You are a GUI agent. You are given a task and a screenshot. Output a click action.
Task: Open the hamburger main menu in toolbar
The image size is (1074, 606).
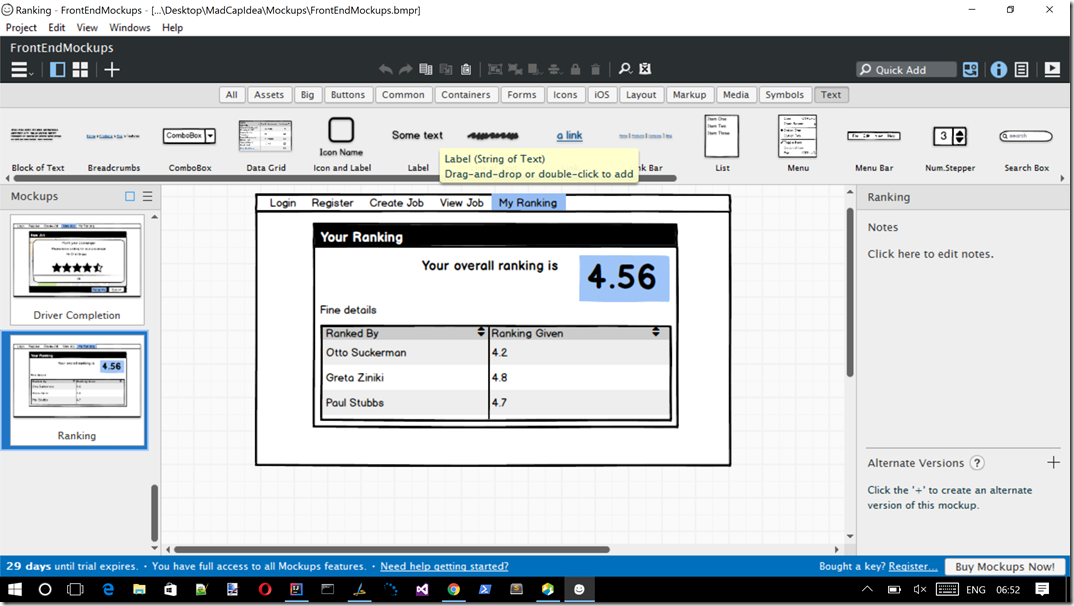[x=22, y=70]
